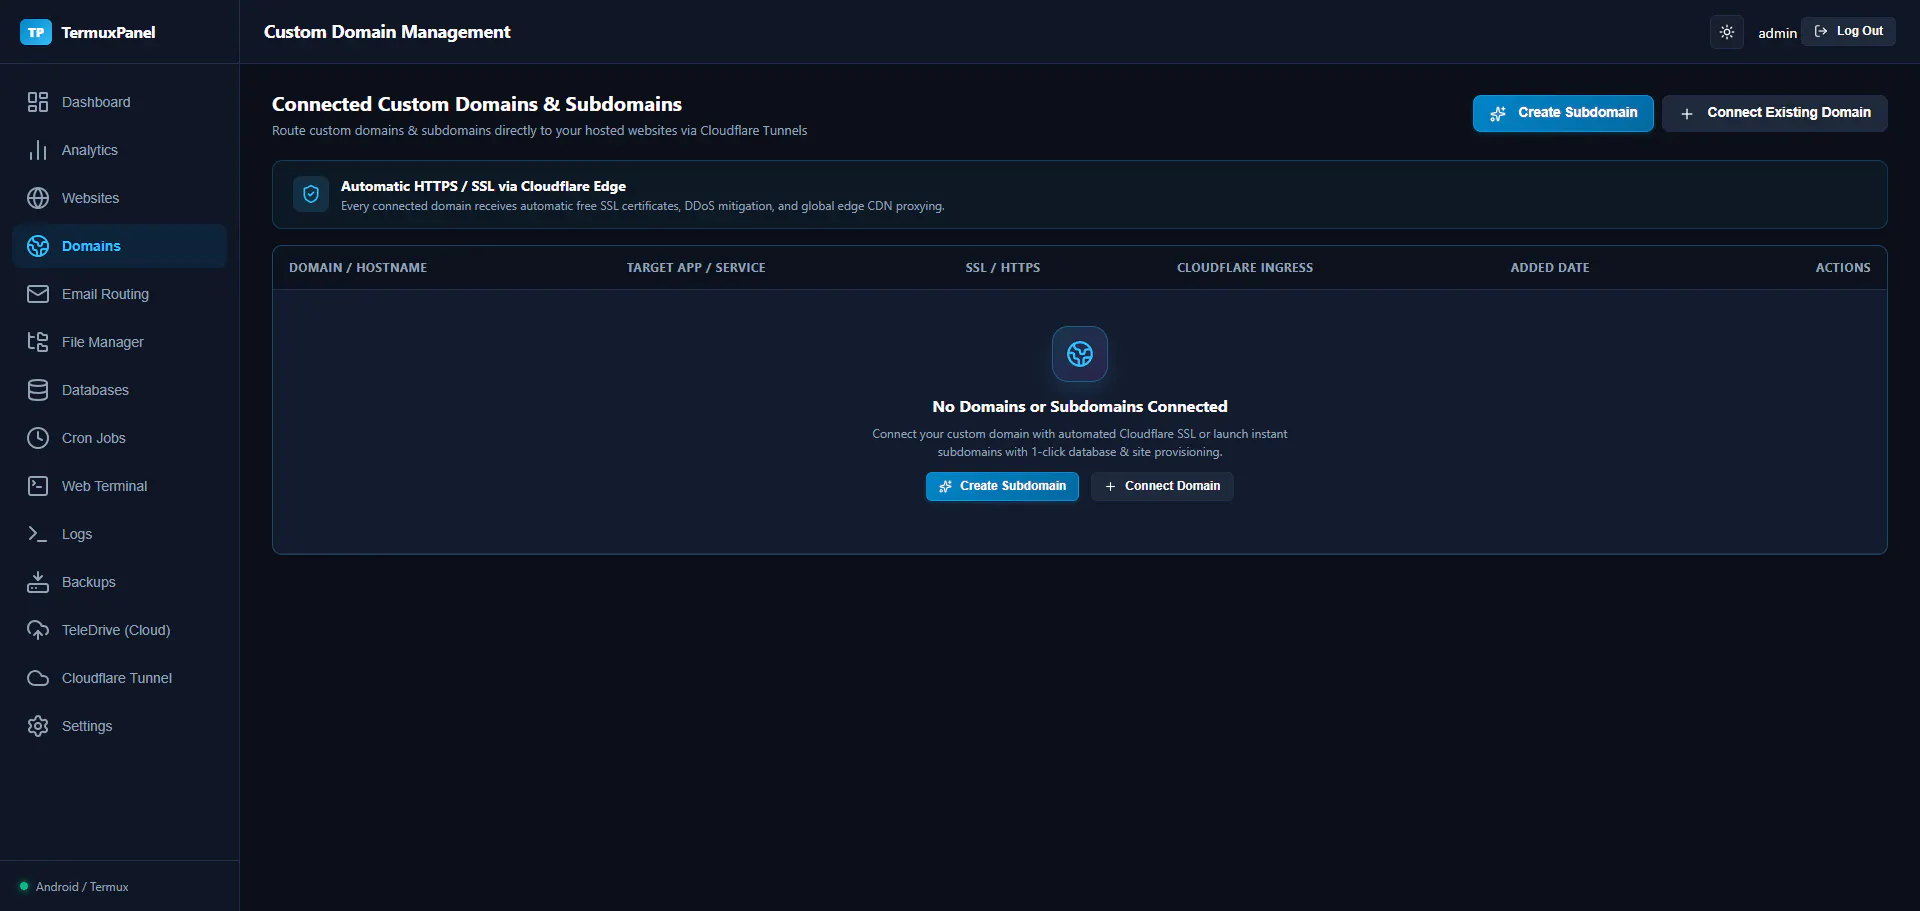Click the Settings gear icon
Screen dimensions: 1920x911
coord(38,726)
